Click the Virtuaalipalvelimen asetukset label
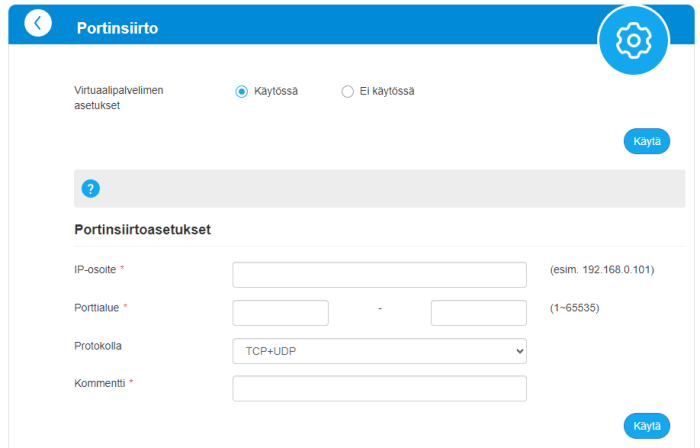700x448 pixels. 119,98
